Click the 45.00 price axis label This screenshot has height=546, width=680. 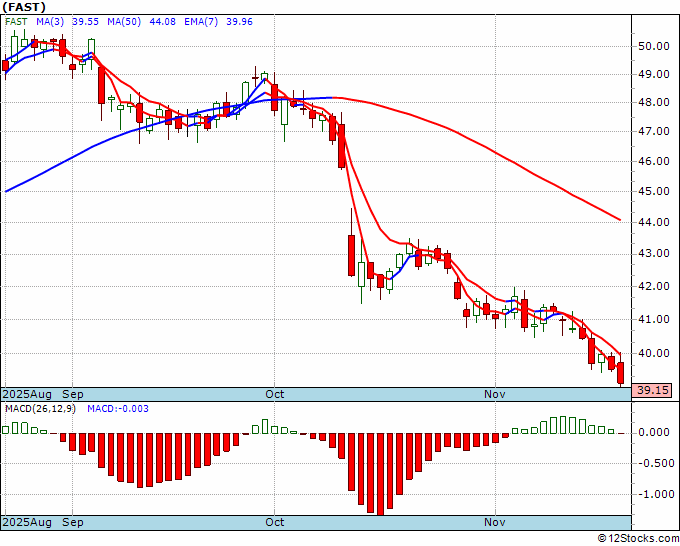tap(654, 191)
